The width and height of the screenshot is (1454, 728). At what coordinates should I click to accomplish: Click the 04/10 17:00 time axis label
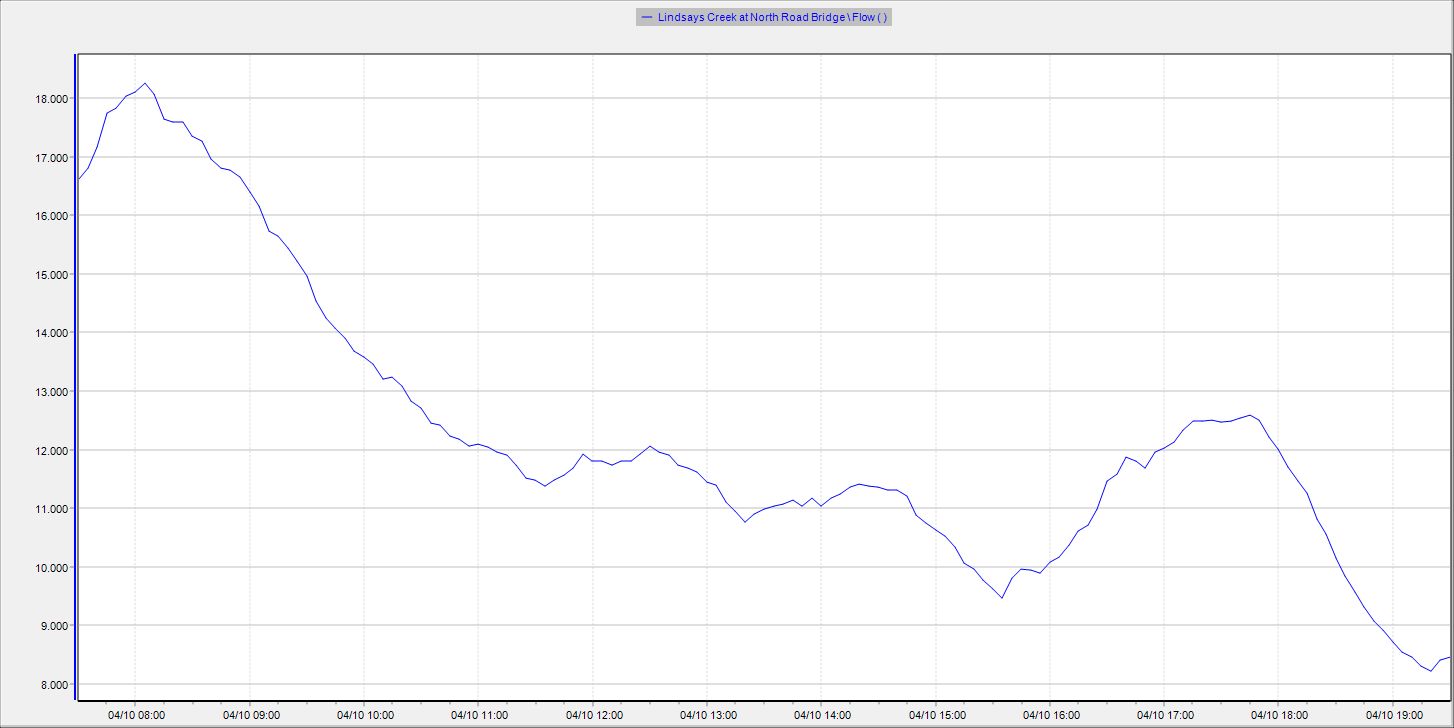(x=1164, y=715)
